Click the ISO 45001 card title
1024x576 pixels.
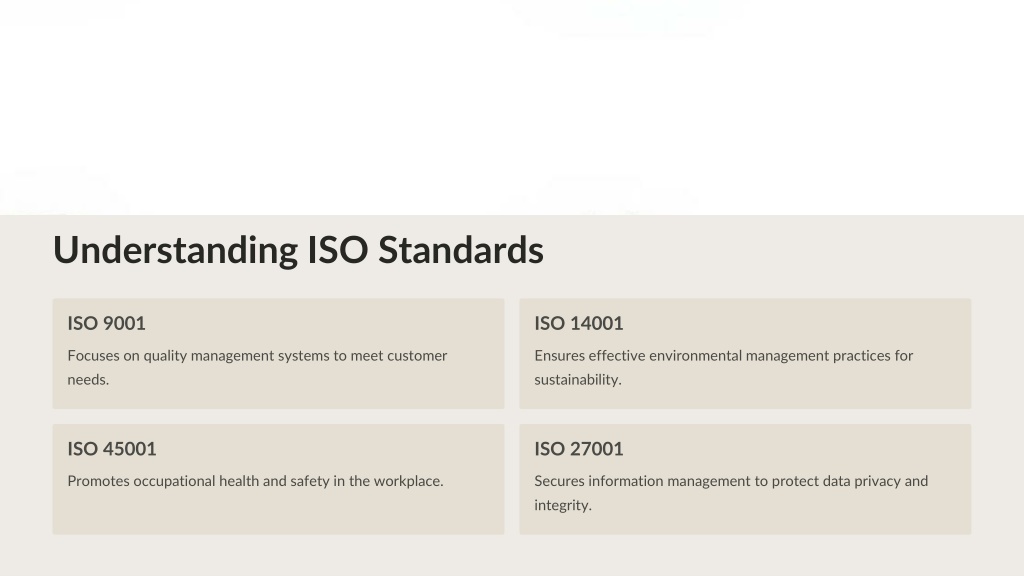(x=112, y=449)
